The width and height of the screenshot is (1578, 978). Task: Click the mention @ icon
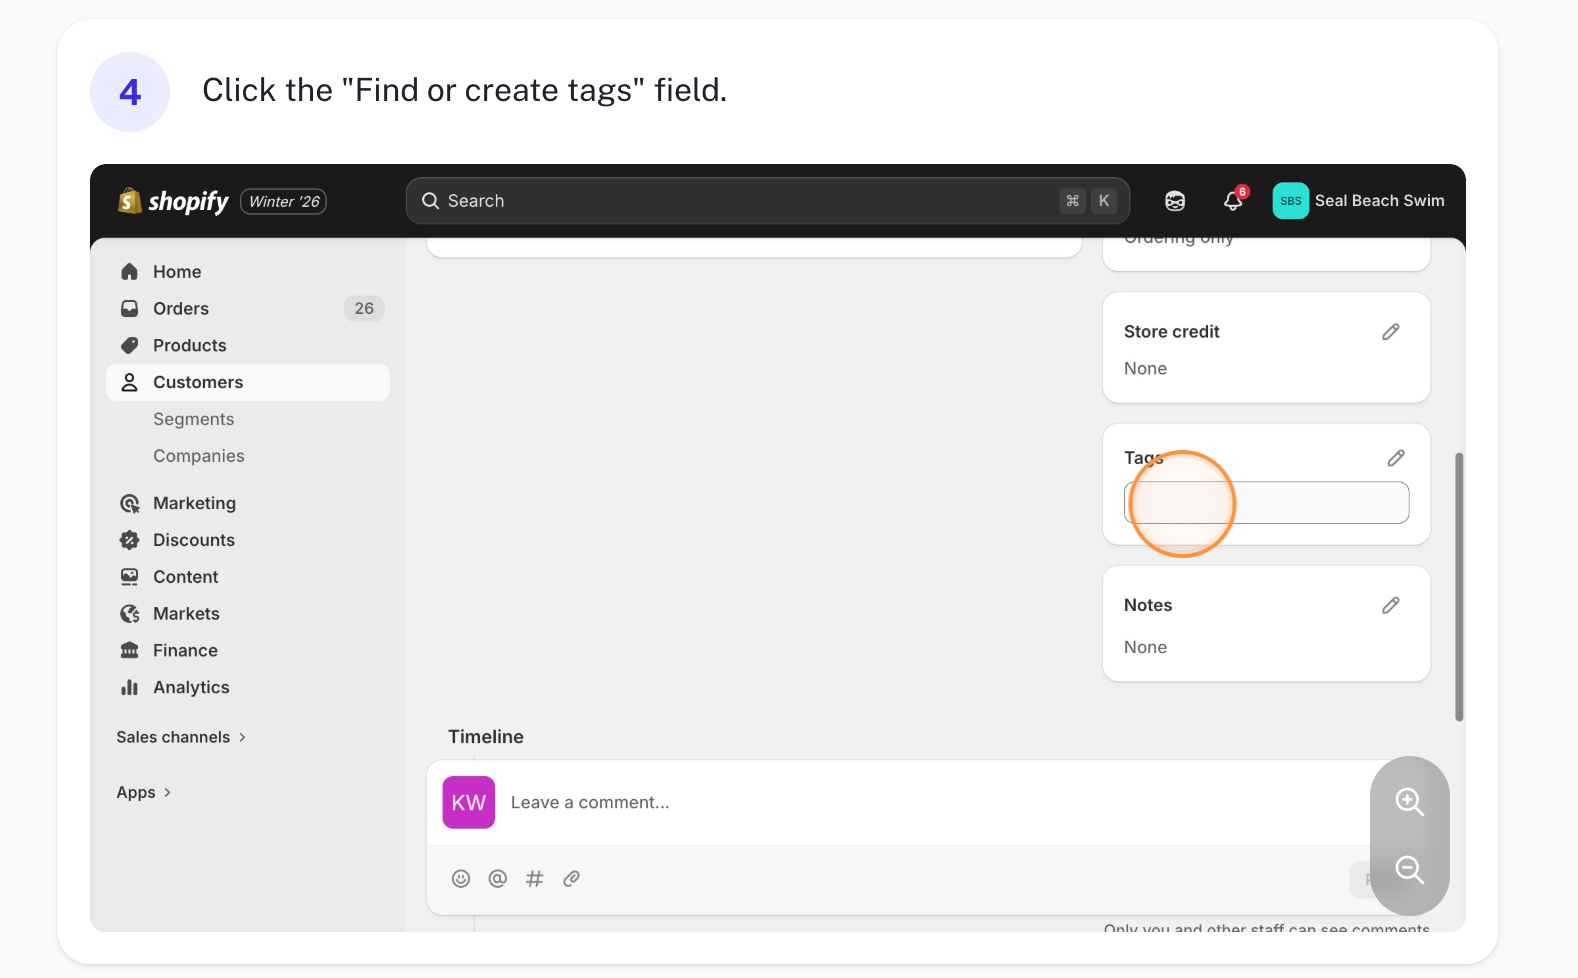tap(497, 879)
